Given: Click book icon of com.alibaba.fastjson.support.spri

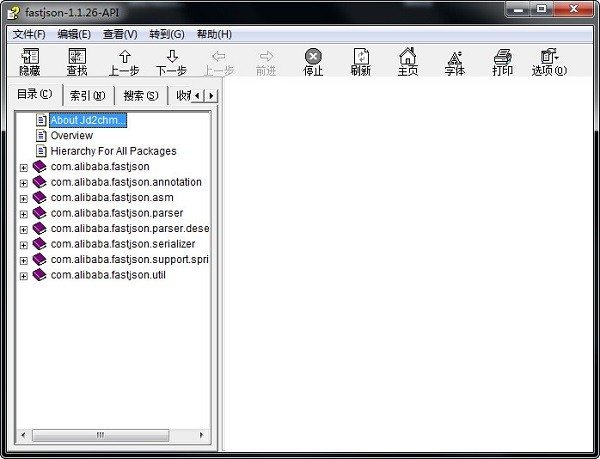Looking at the screenshot, I should tap(39, 259).
